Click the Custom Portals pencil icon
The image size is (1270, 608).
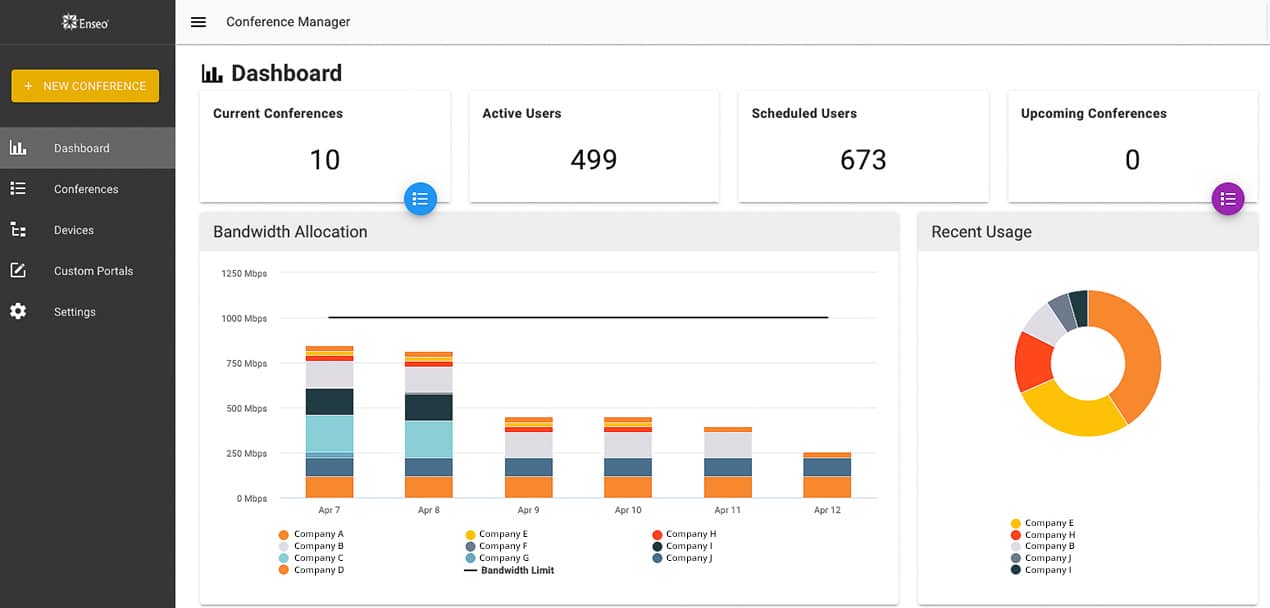click(x=18, y=270)
